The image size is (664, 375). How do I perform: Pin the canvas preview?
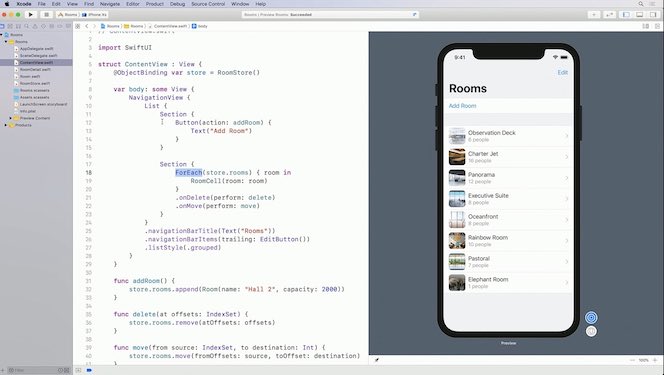pos(376,360)
